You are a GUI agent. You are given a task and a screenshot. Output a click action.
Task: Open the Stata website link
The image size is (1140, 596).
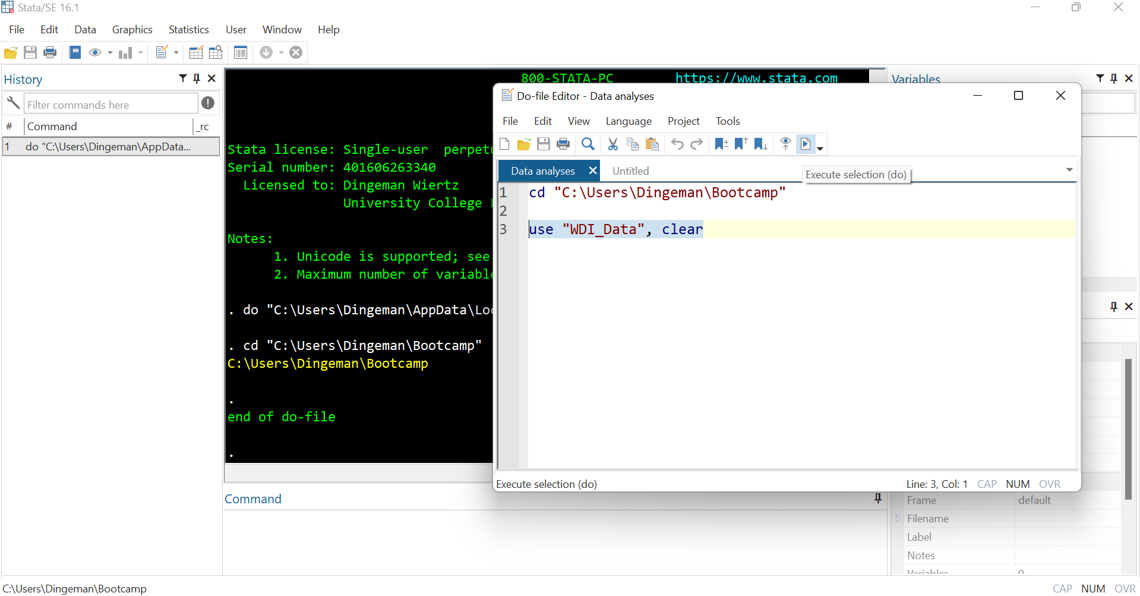(756, 78)
